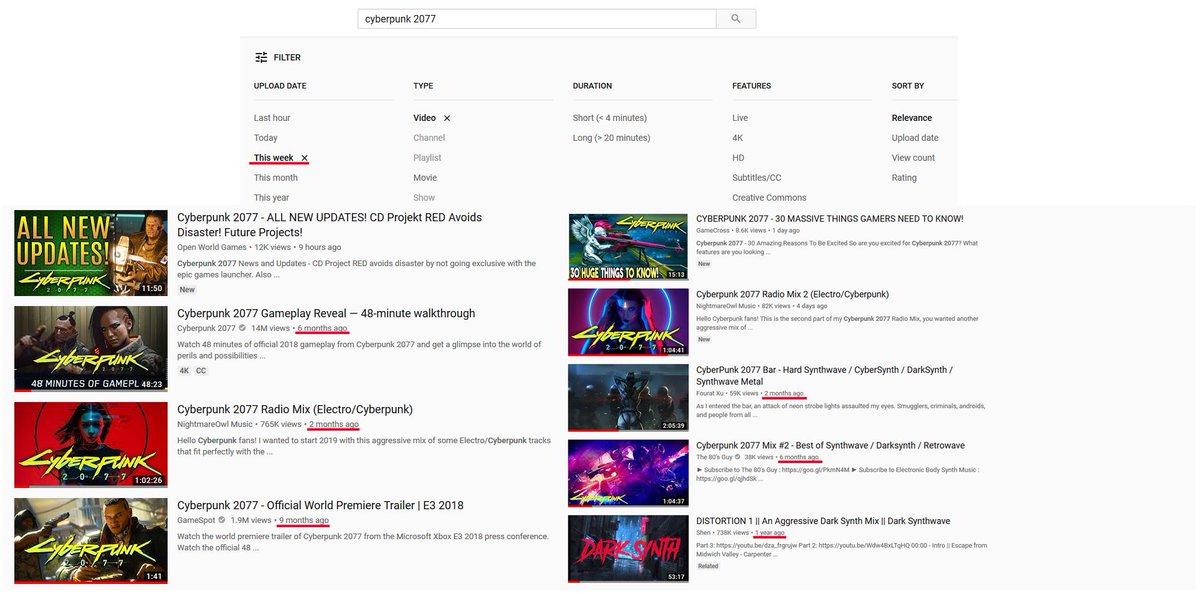Screen dimensions: 1200x594
Task: Choose the Channel type filter
Action: tap(429, 138)
